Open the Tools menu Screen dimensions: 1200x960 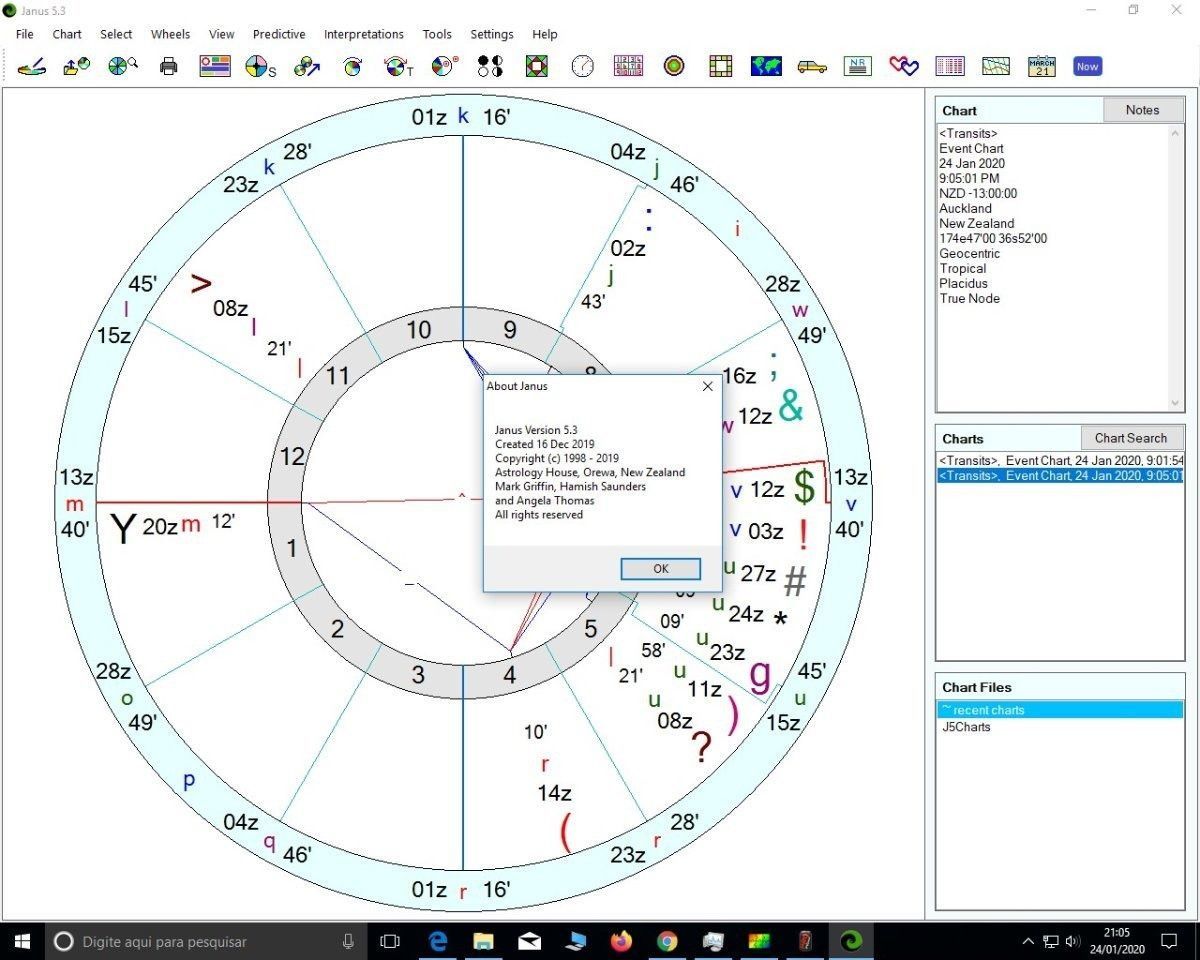pyautogui.click(x=437, y=34)
